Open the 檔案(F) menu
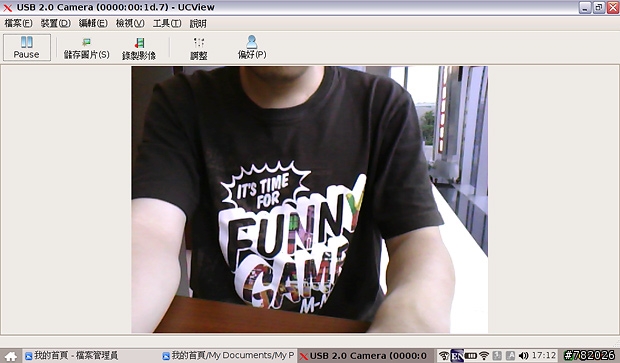This screenshot has height=363, width=620. point(18,23)
